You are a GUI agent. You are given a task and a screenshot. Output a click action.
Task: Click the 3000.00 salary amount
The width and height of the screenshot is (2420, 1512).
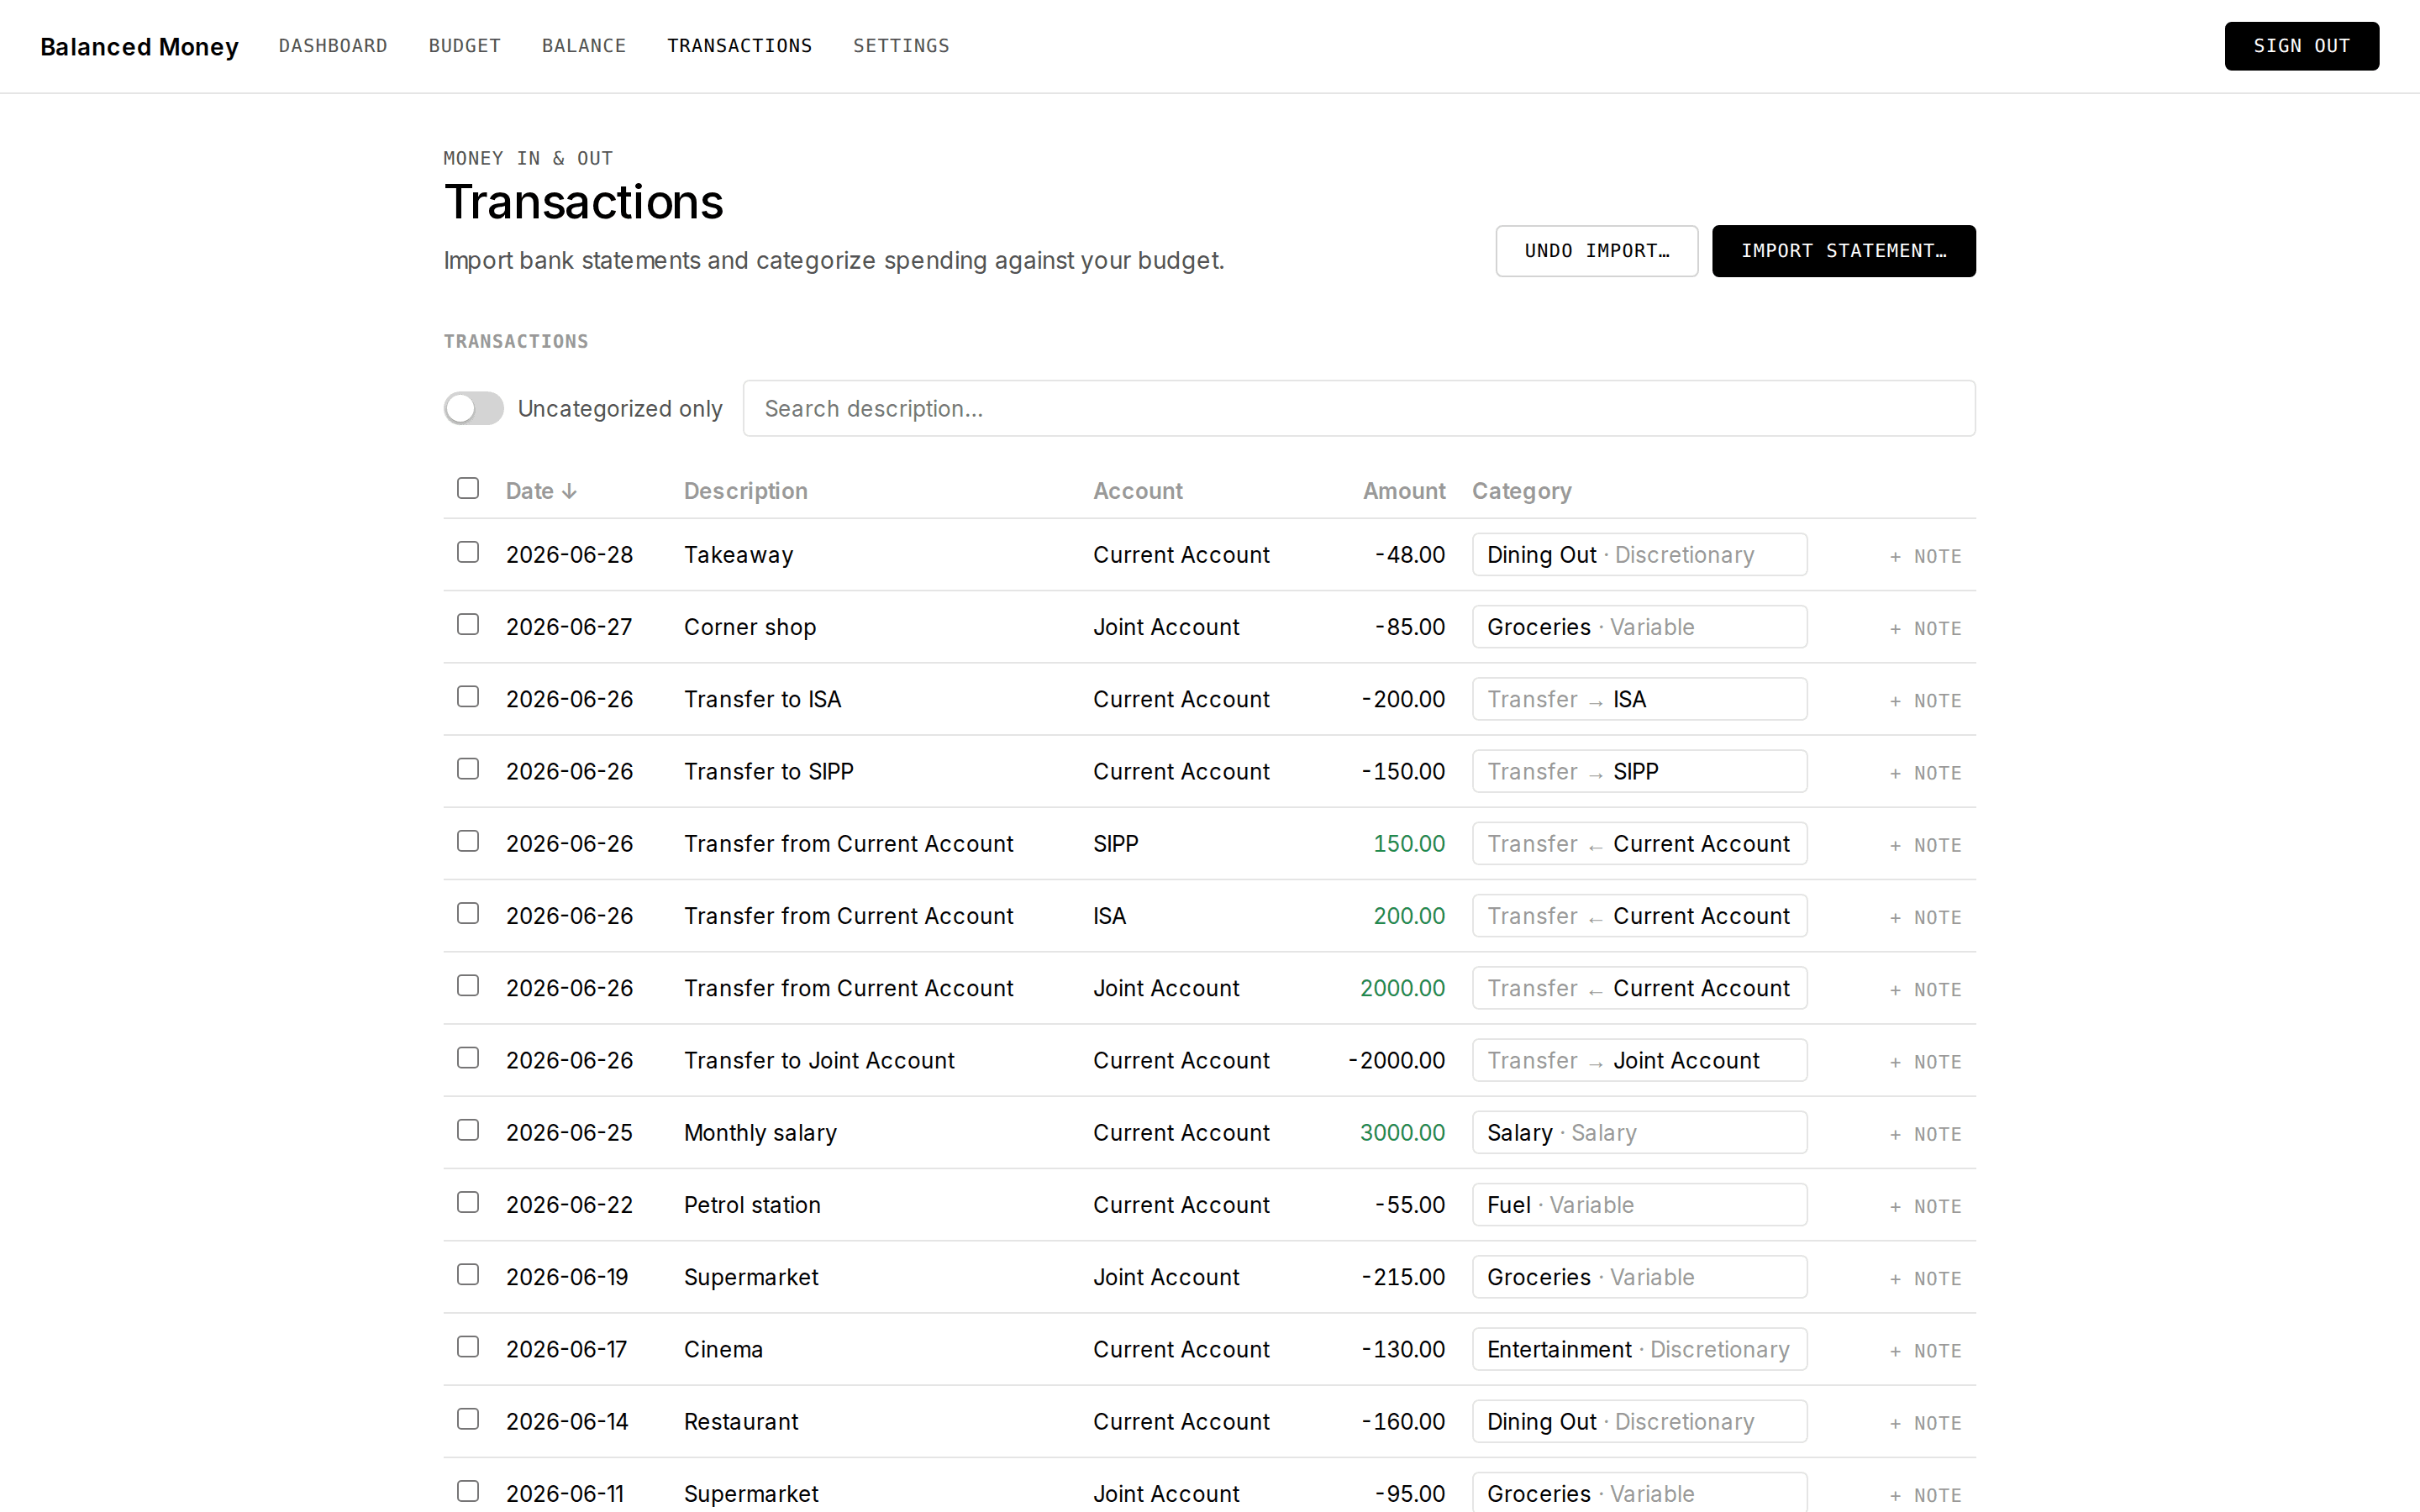[x=1402, y=1133]
